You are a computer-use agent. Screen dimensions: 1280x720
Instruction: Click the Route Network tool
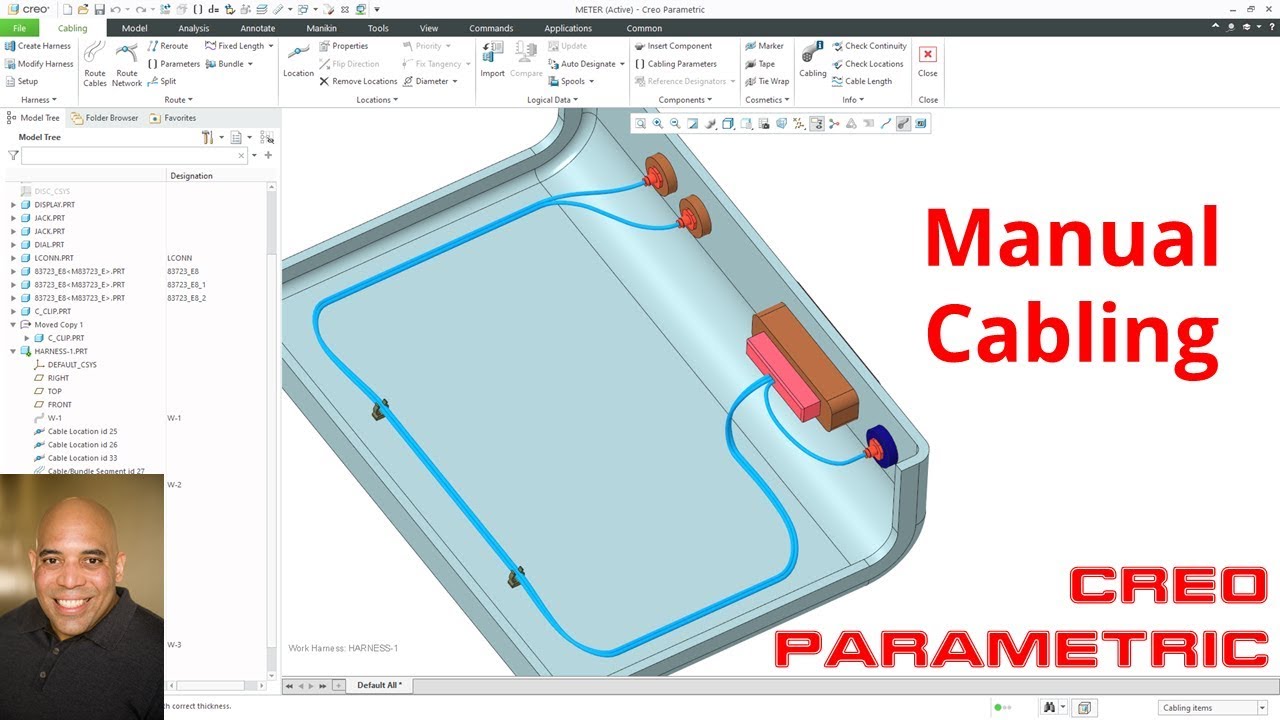point(127,64)
